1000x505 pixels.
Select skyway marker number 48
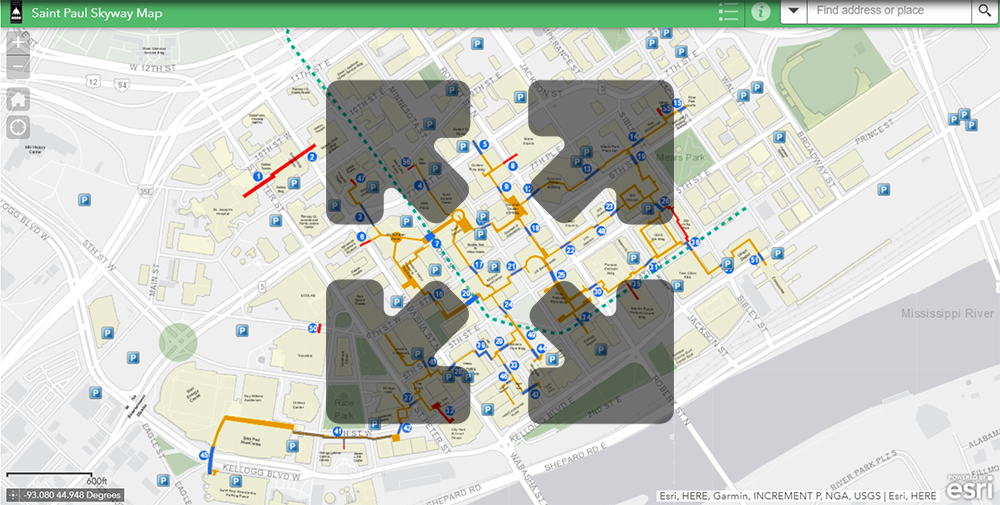click(601, 231)
